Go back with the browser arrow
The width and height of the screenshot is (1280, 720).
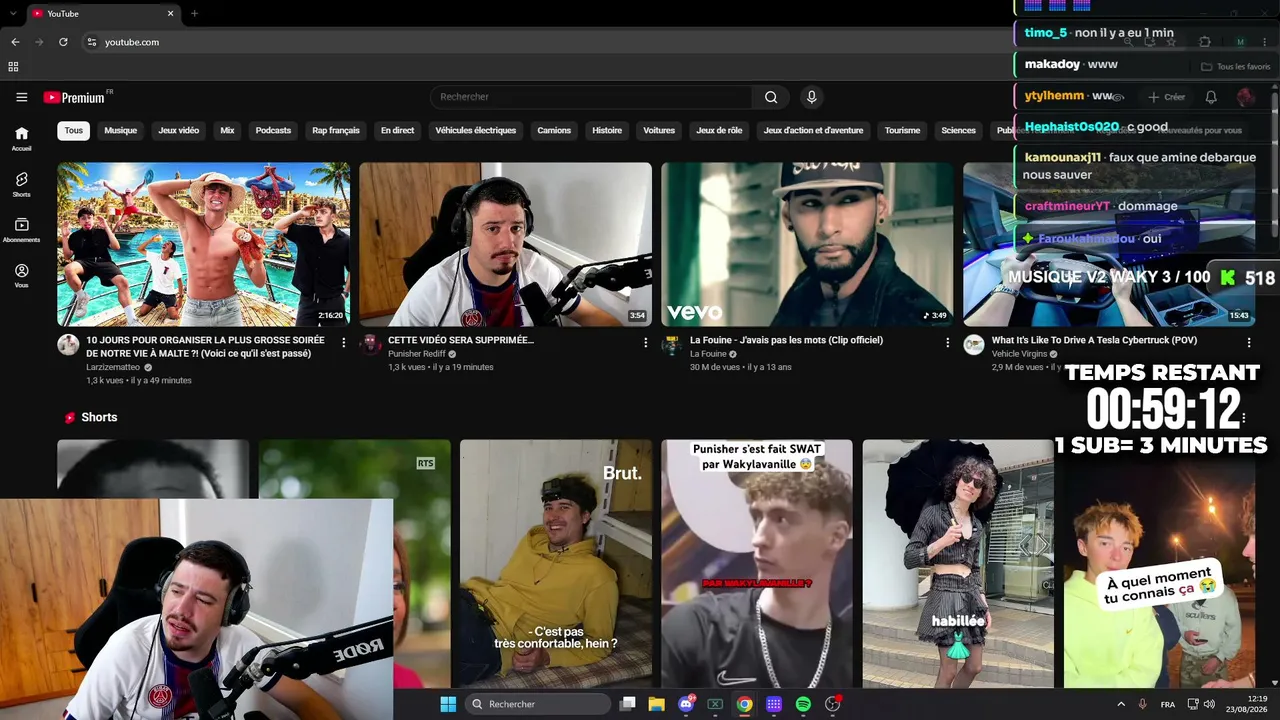[x=15, y=42]
